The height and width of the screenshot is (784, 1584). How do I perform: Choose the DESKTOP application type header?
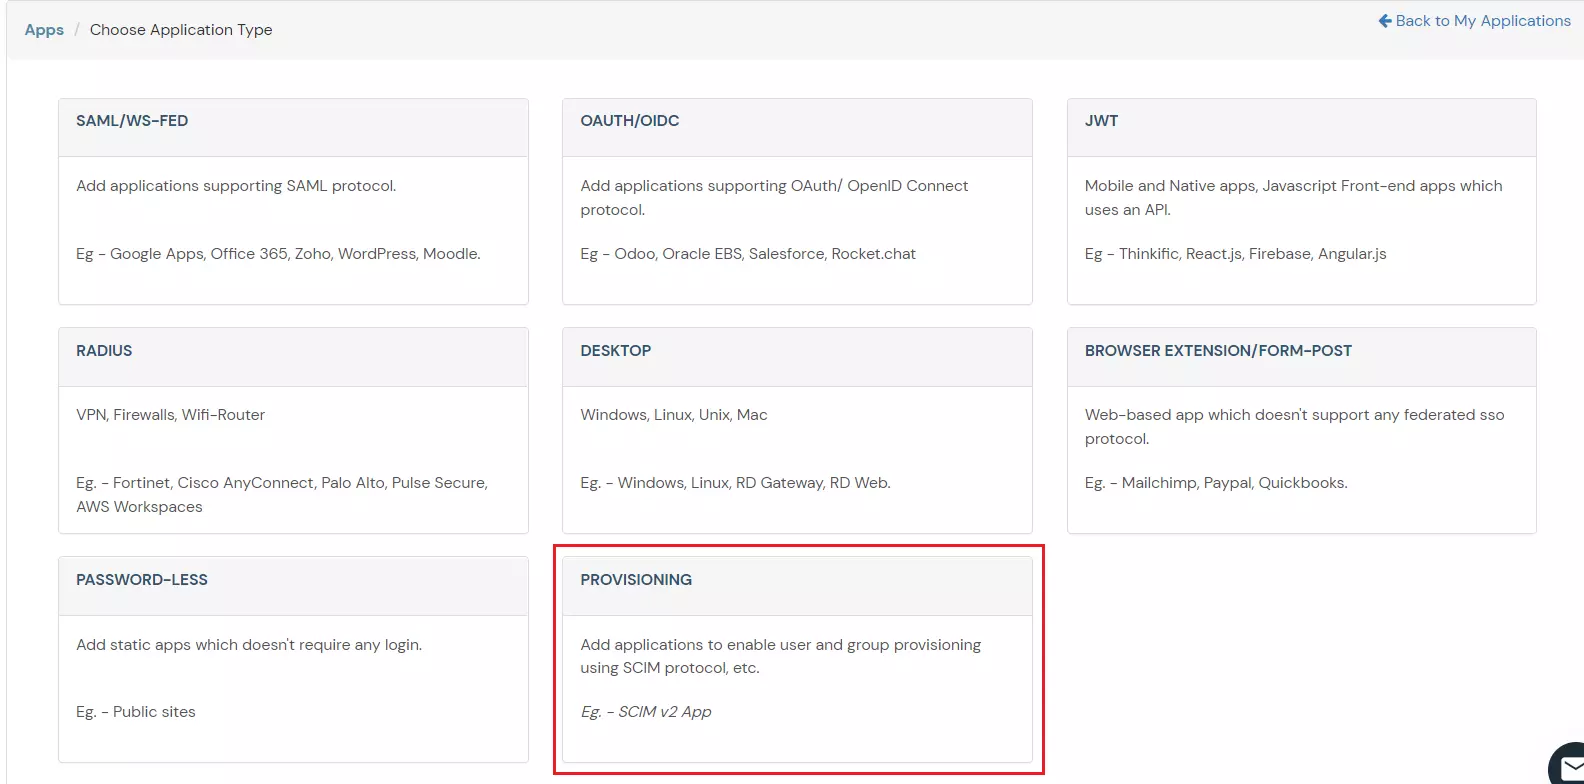(x=615, y=351)
